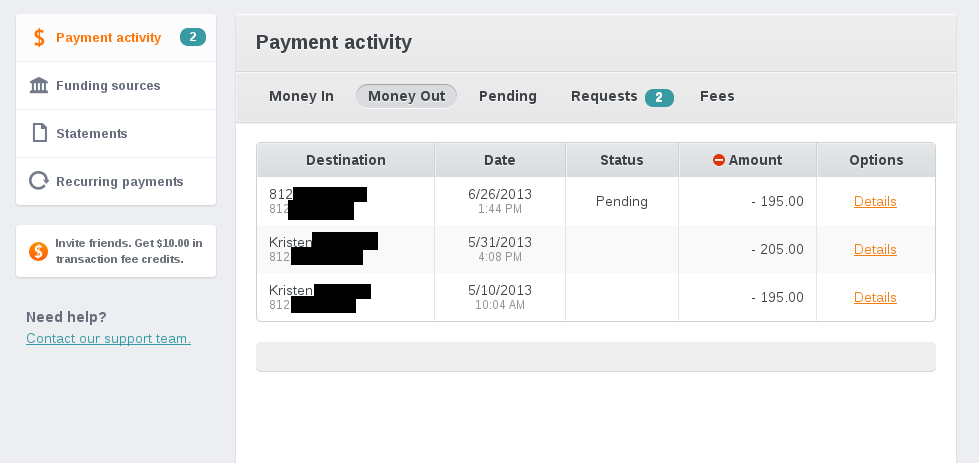Image resolution: width=979 pixels, height=463 pixels.
Task: Contact our support team link
Action: tap(109, 339)
